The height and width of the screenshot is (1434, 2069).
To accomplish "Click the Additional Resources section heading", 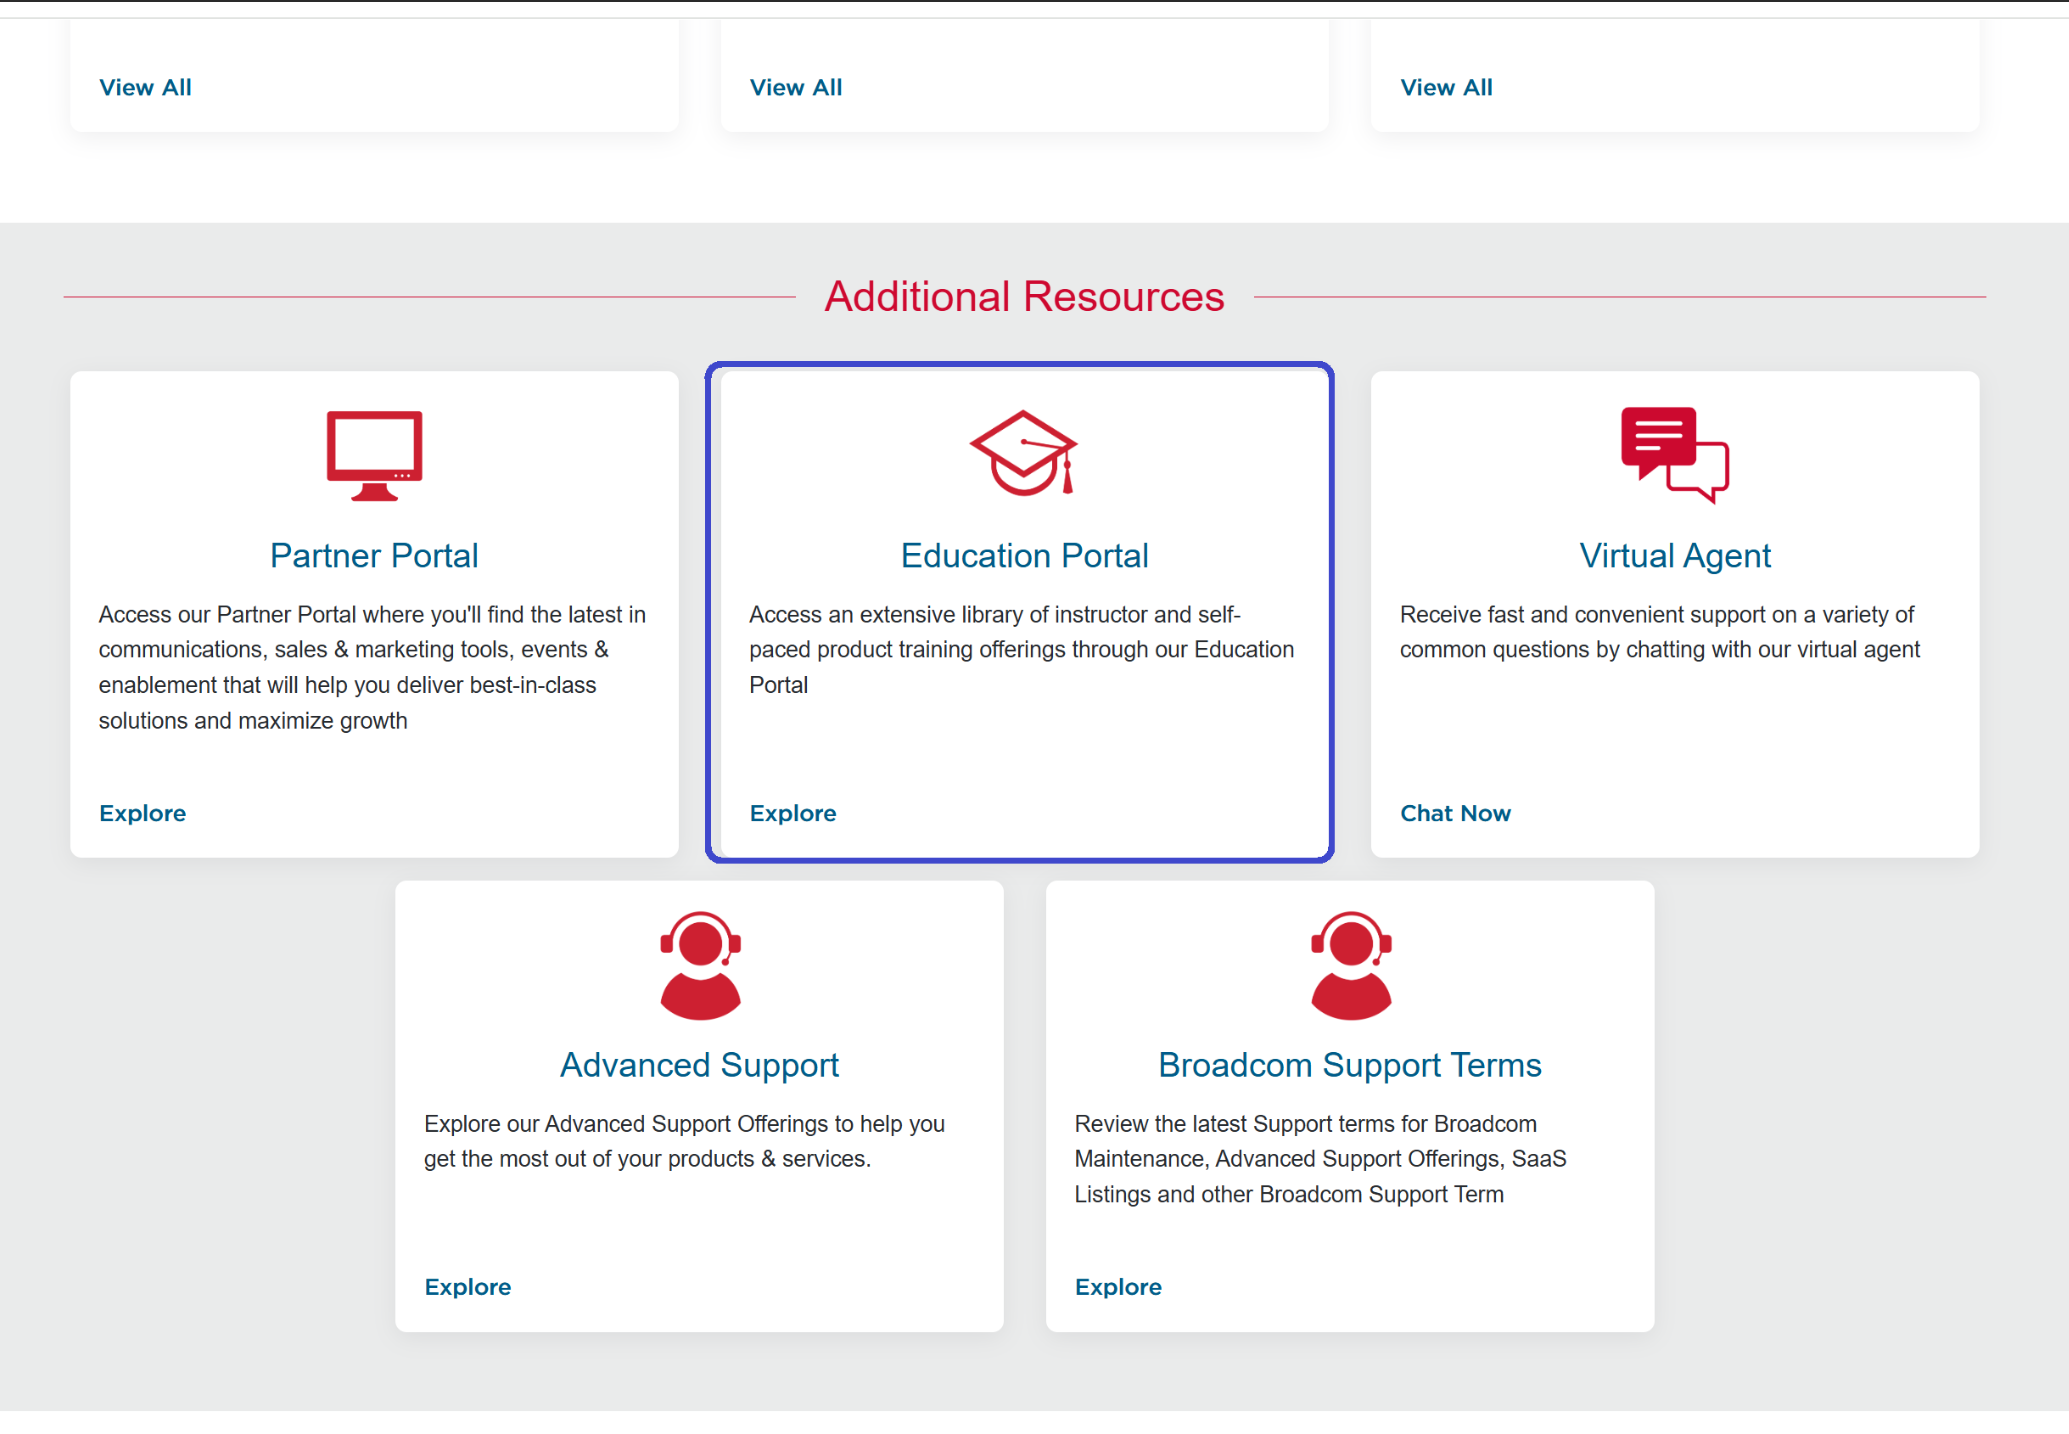I will [x=1024, y=297].
